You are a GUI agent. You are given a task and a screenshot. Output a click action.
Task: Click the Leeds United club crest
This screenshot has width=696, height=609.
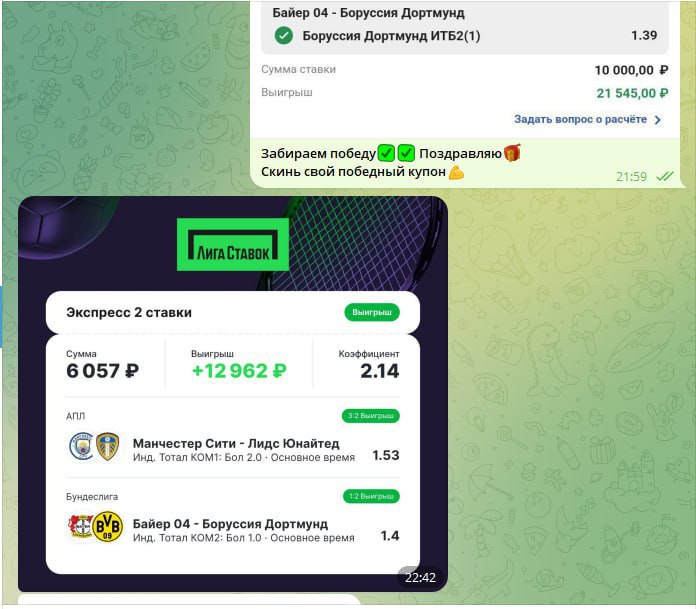tap(107, 447)
